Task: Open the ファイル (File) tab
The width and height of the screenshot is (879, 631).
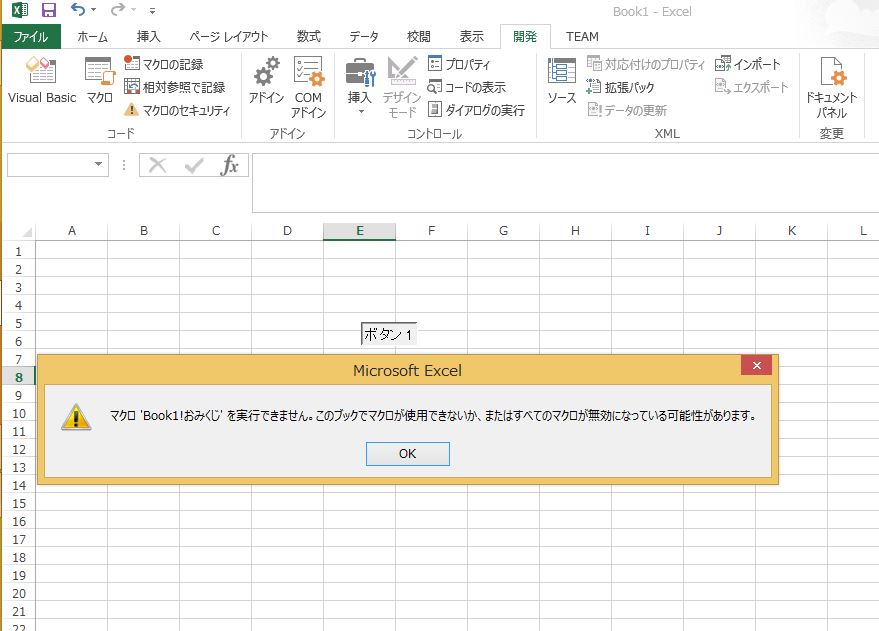Action: click(x=31, y=36)
